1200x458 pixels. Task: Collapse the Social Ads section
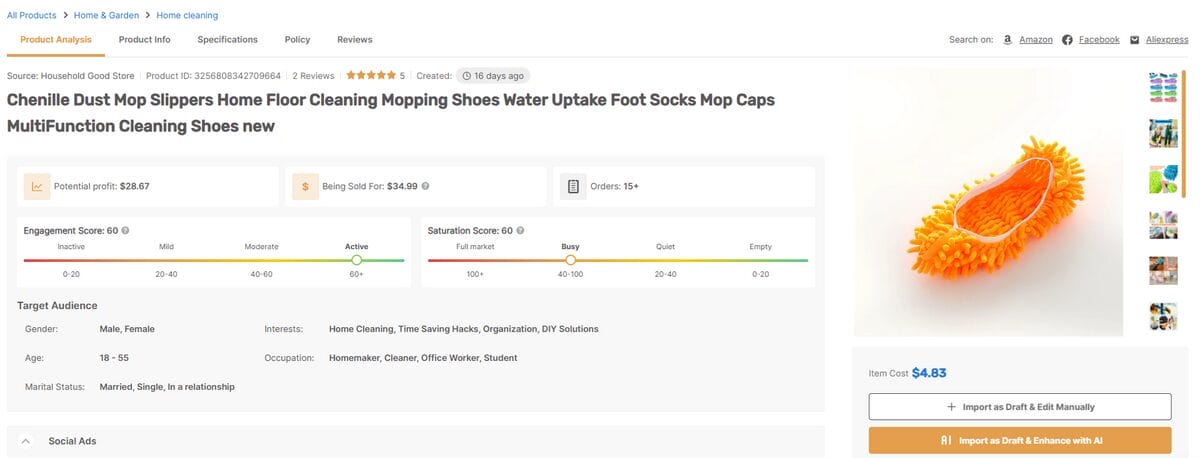point(26,441)
